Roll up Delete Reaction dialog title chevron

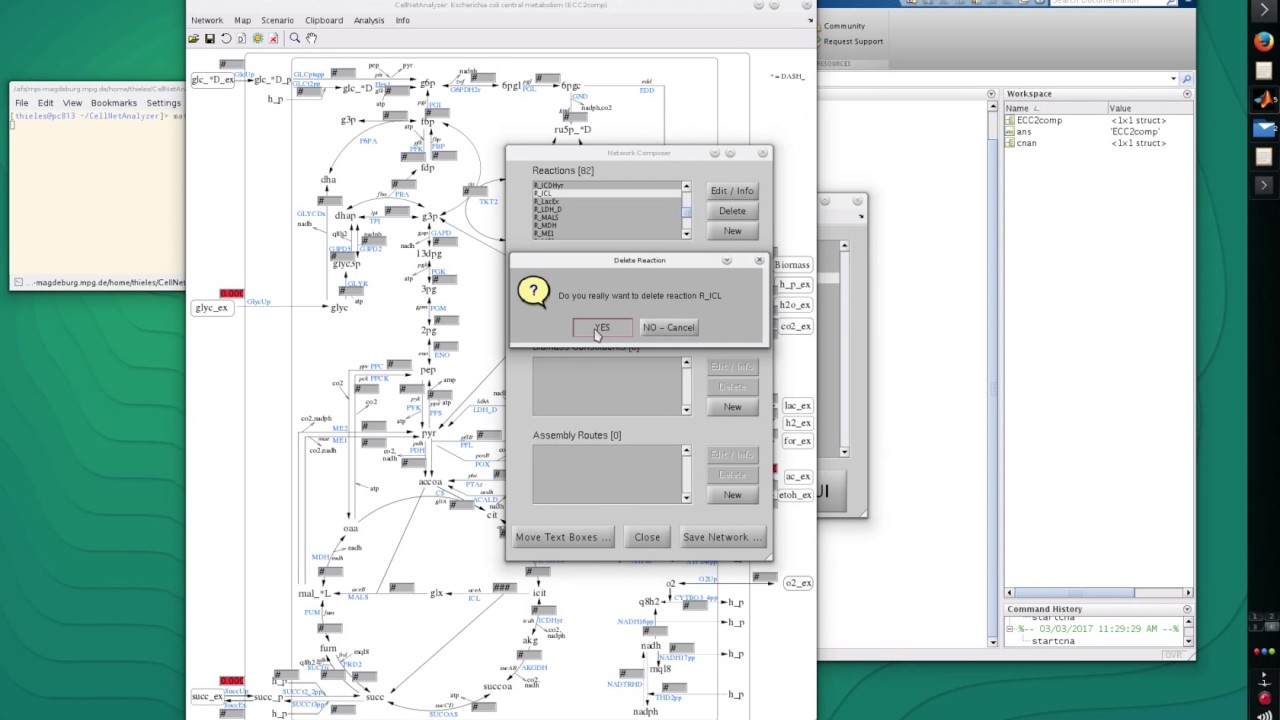[727, 260]
